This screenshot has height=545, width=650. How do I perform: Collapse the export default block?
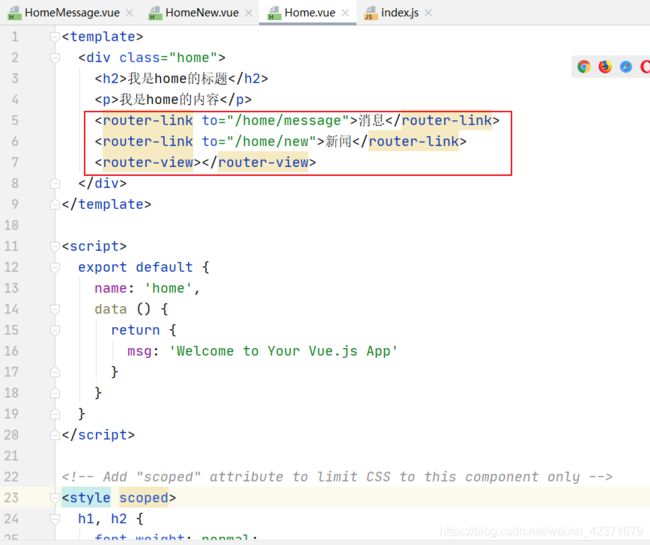pos(55,268)
